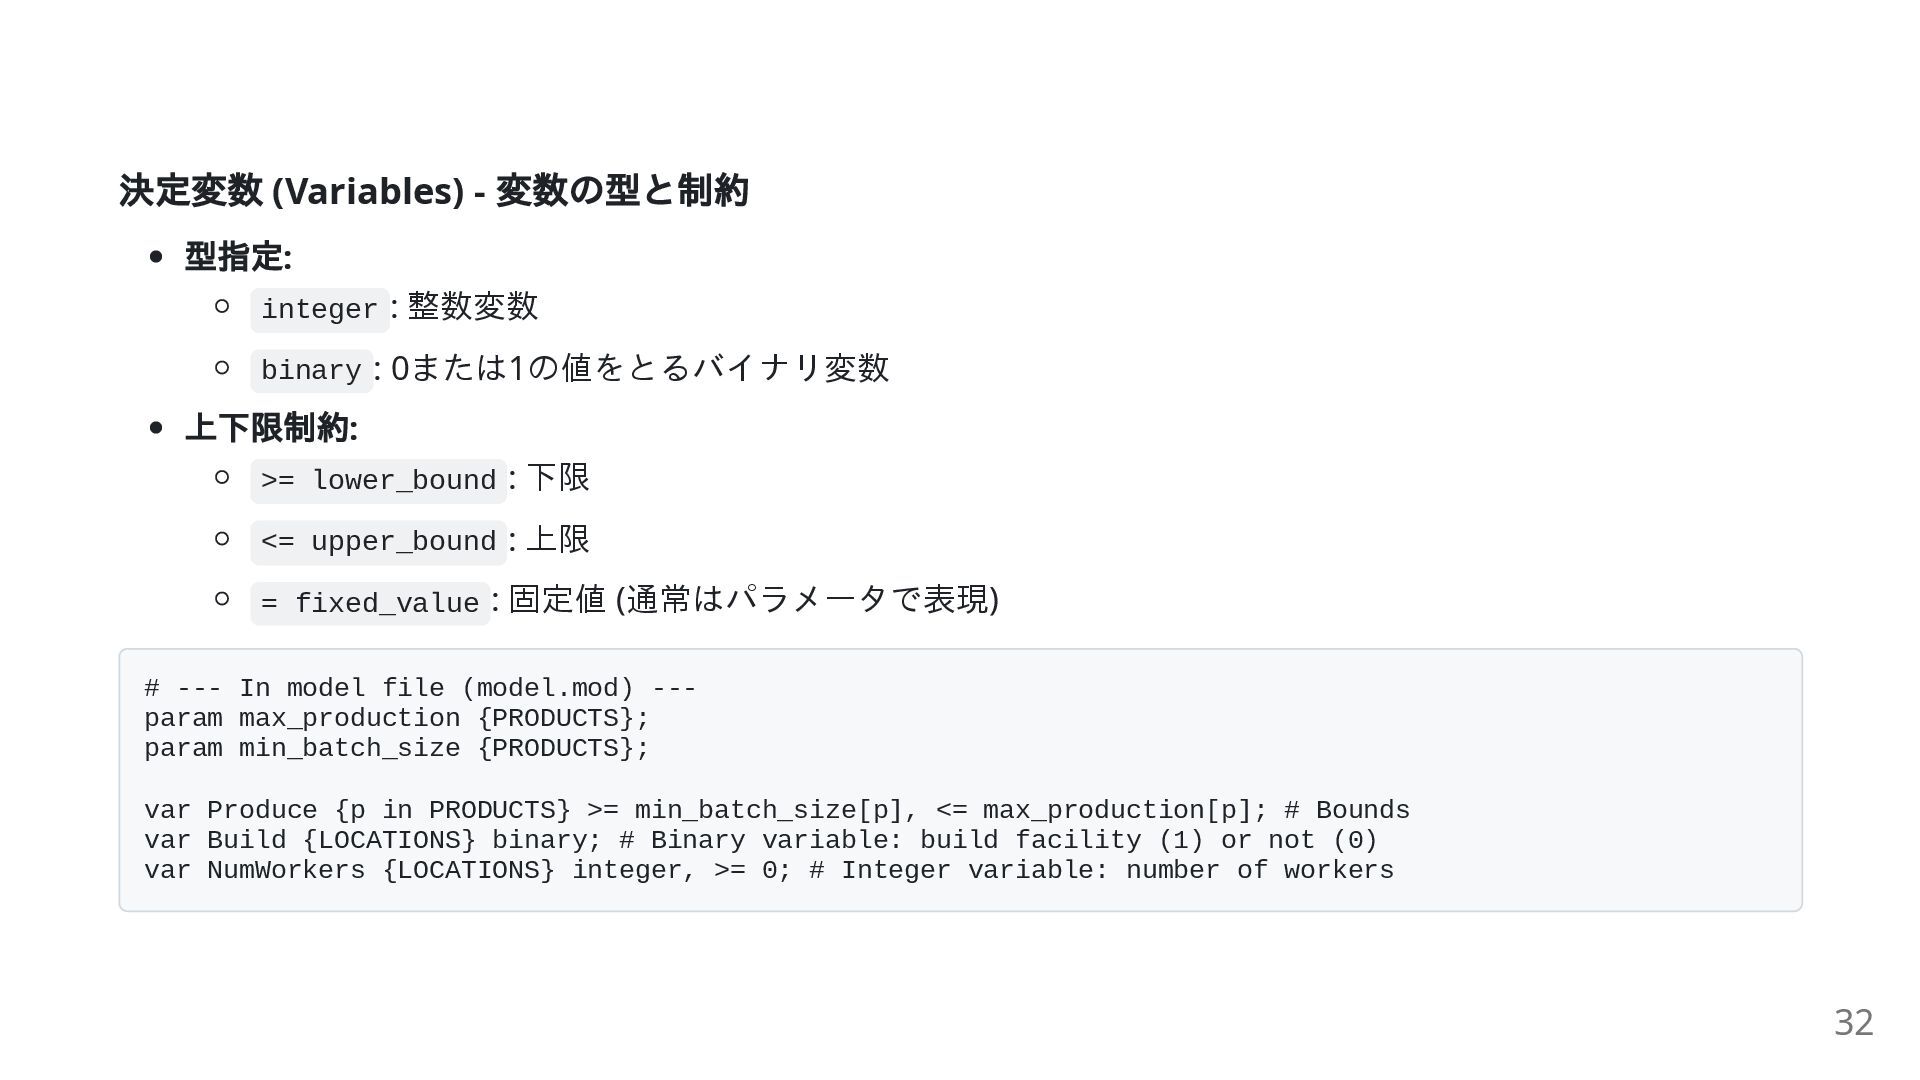
Task: Click the param min_batch_size code line
Action: tap(397, 748)
